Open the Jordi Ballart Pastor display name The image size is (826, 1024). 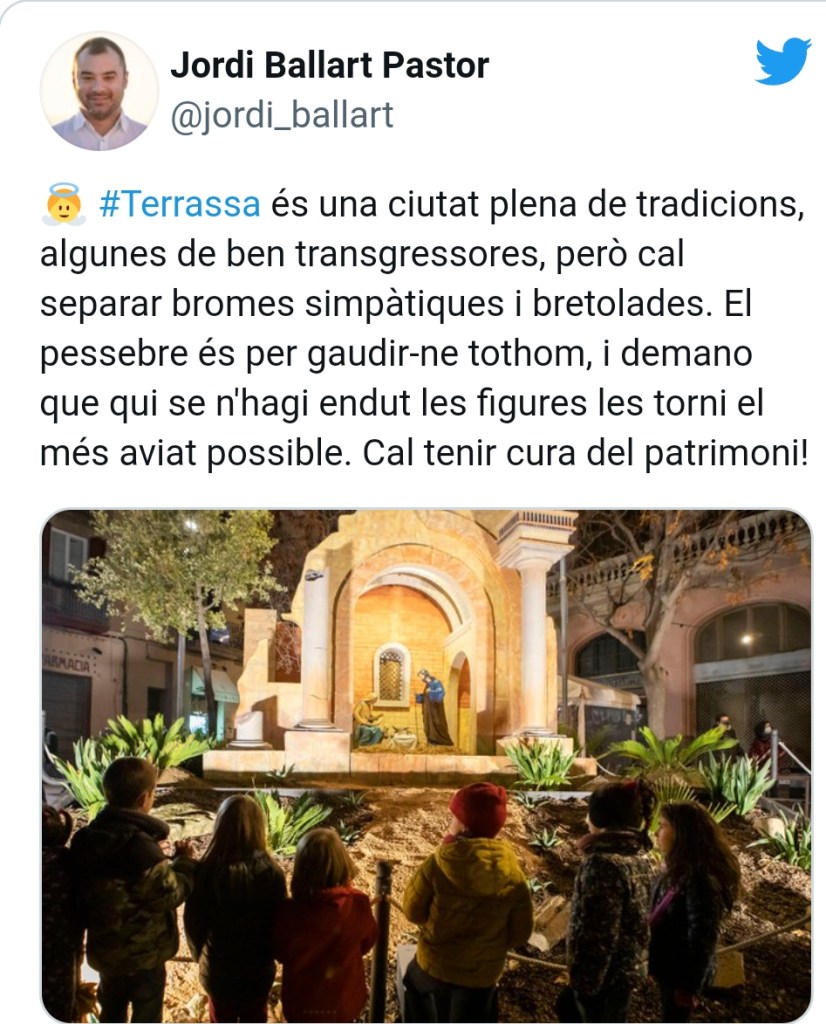330,65
